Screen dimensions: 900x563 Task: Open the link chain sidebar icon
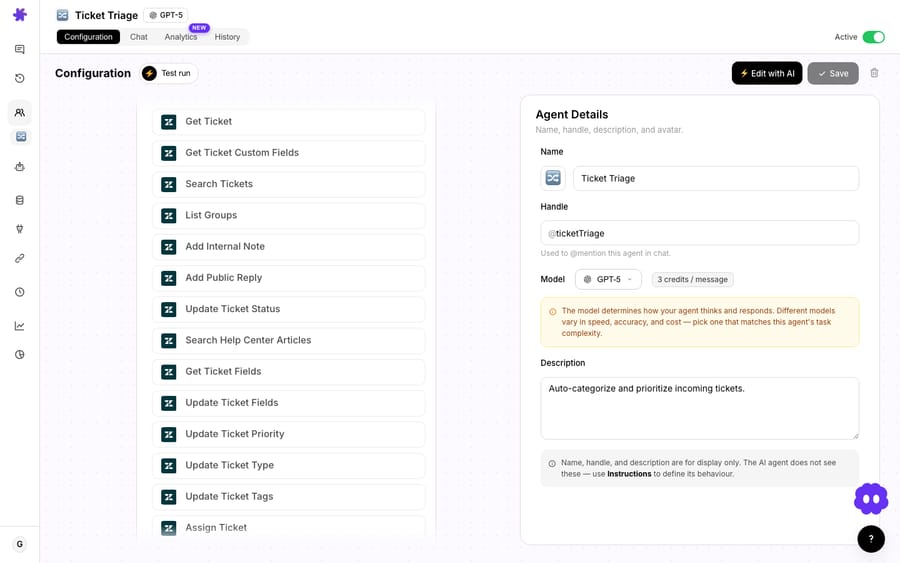pyautogui.click(x=20, y=258)
